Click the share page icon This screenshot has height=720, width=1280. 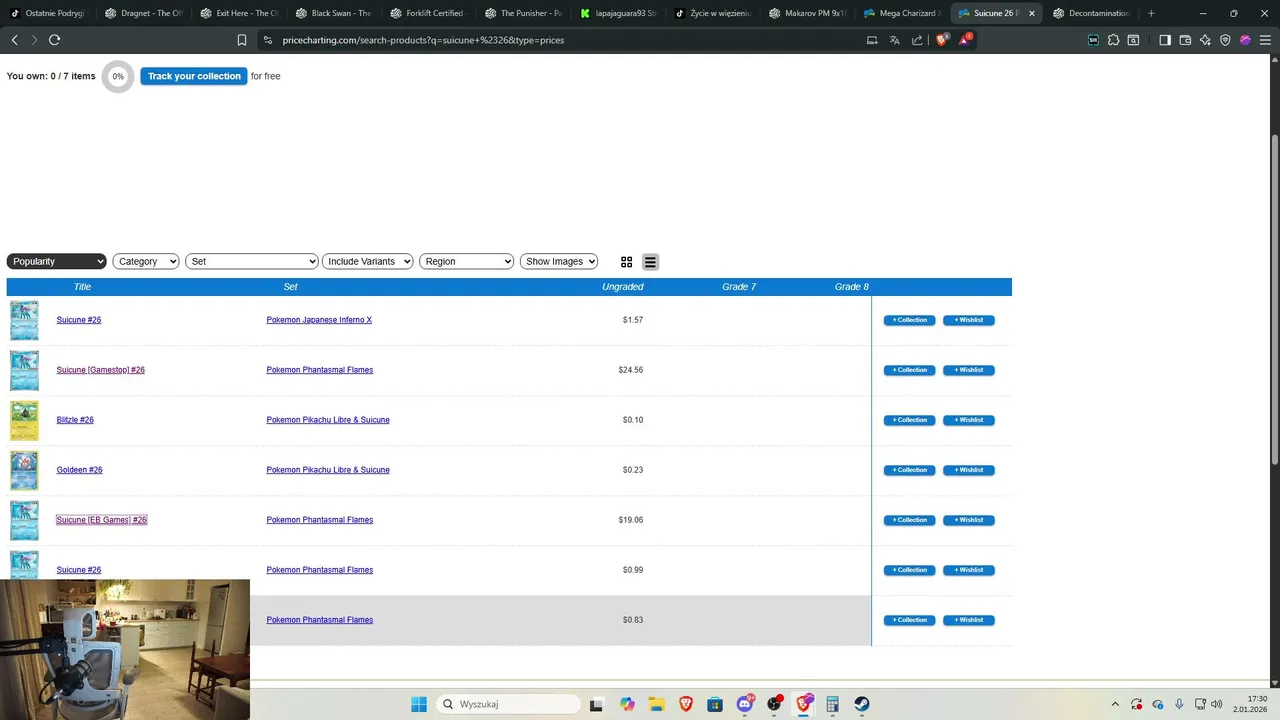(917, 40)
